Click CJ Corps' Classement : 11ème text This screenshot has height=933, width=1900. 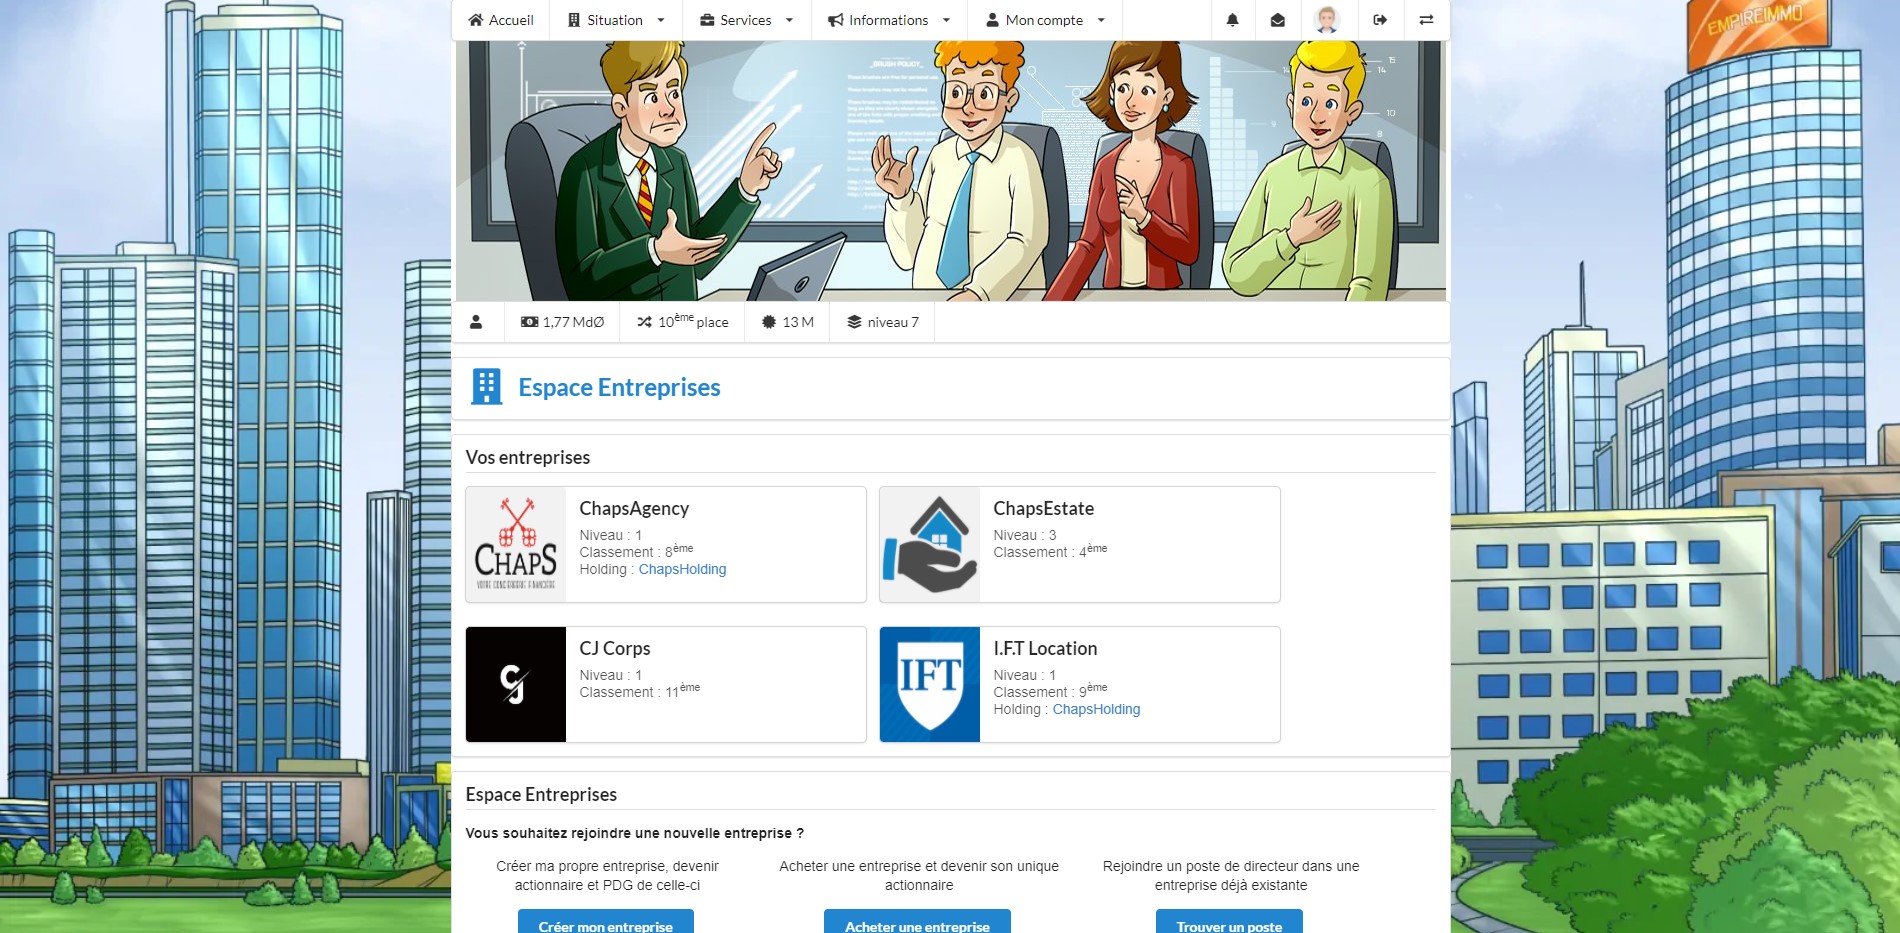pyautogui.click(x=640, y=691)
